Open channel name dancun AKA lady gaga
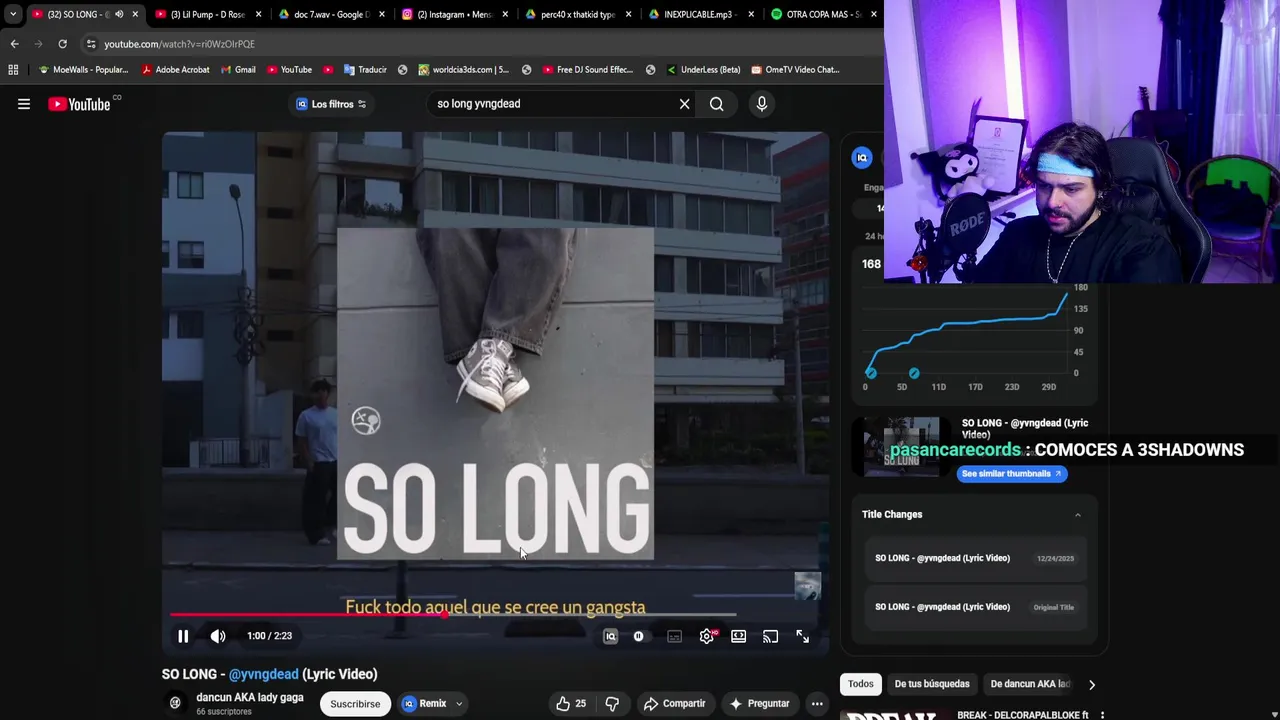Screen dimensions: 1280x720 point(250,697)
